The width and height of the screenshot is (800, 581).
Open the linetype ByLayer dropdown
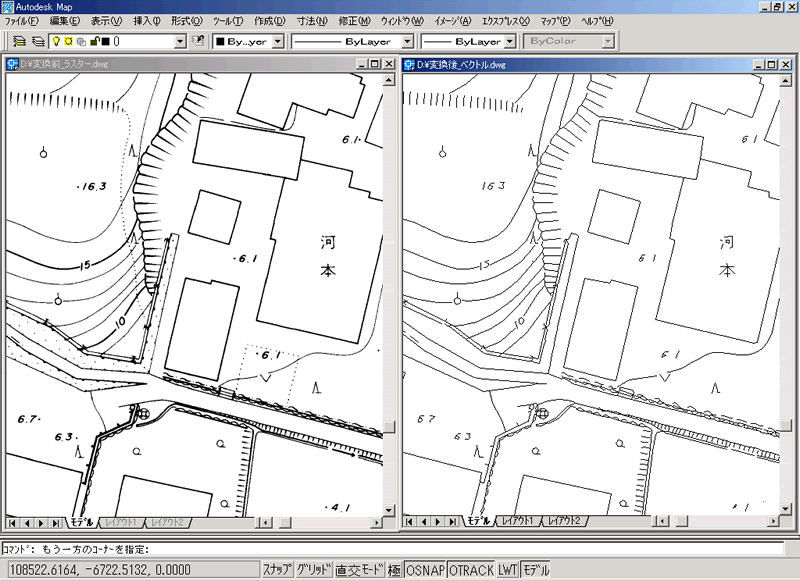[408, 42]
